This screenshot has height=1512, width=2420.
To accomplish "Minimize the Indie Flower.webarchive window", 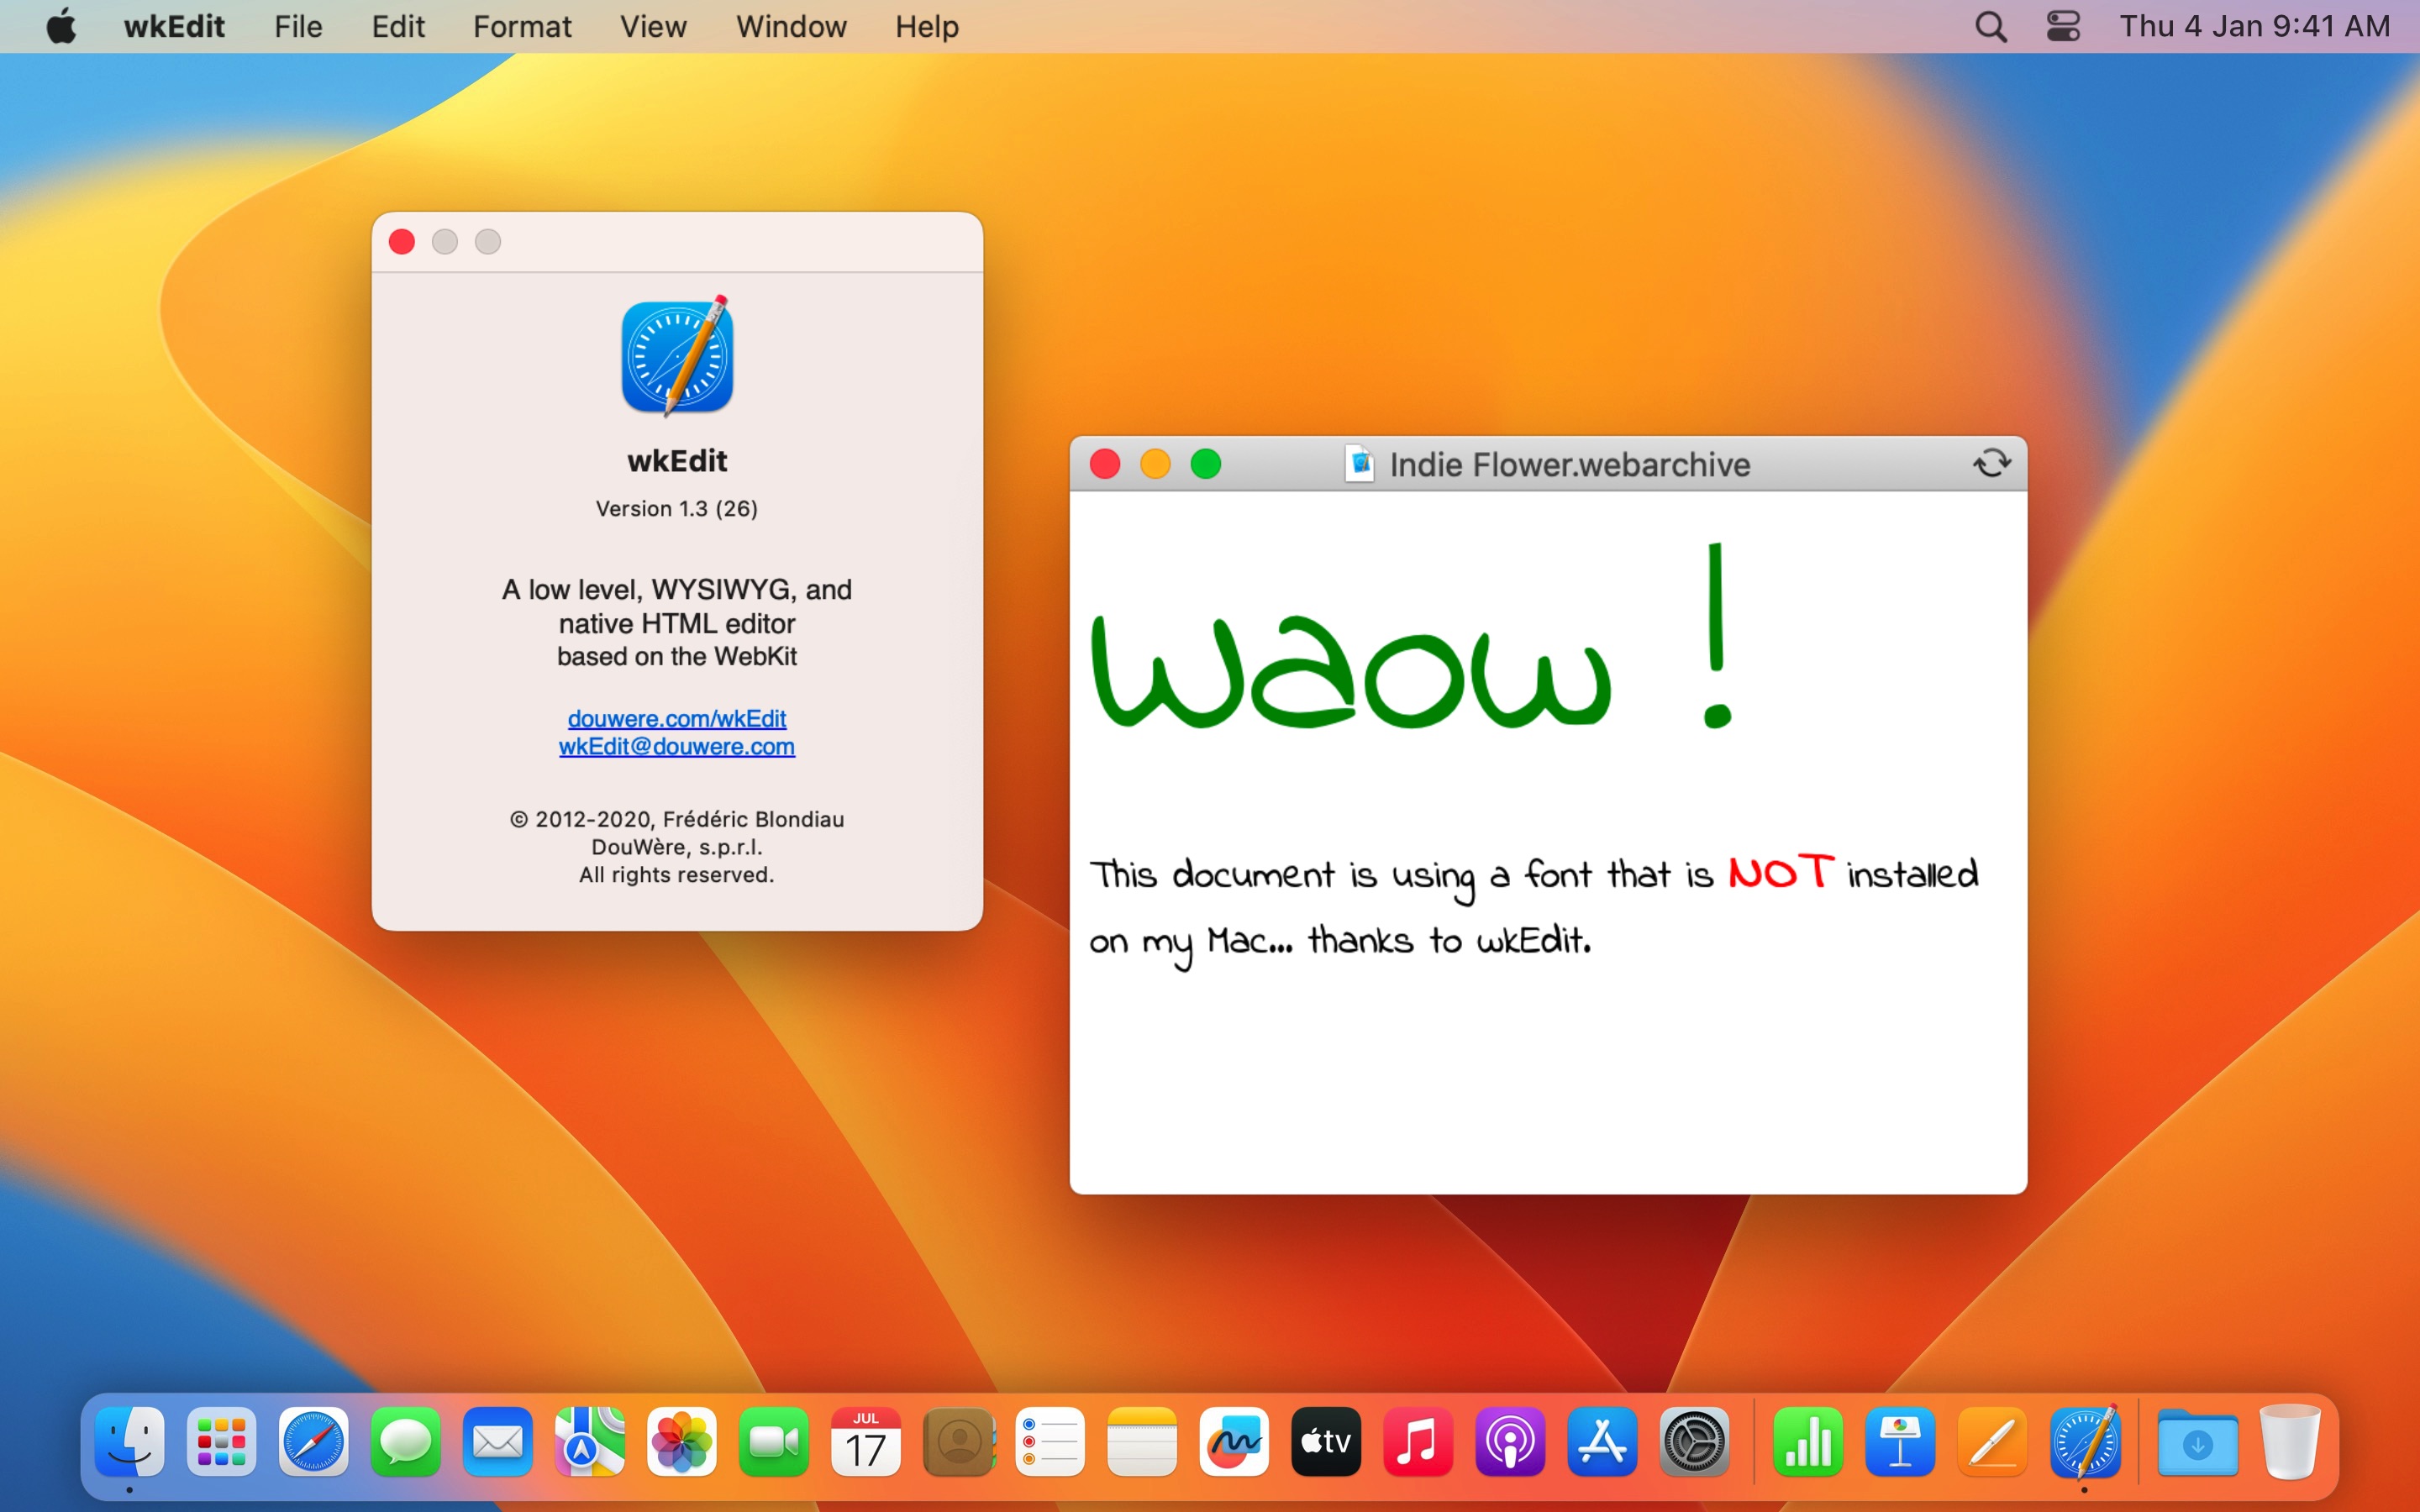I will coord(1155,464).
